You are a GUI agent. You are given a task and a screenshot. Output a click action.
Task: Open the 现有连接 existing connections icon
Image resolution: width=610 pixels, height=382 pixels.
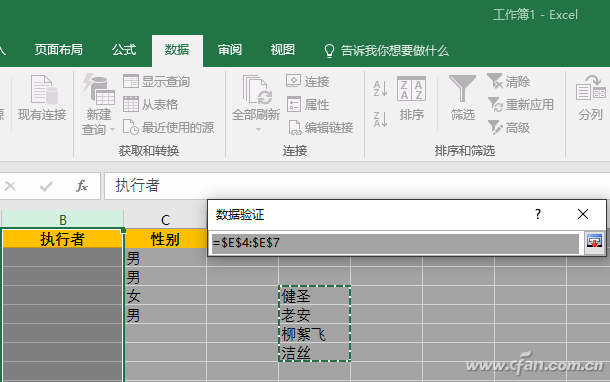click(x=44, y=90)
